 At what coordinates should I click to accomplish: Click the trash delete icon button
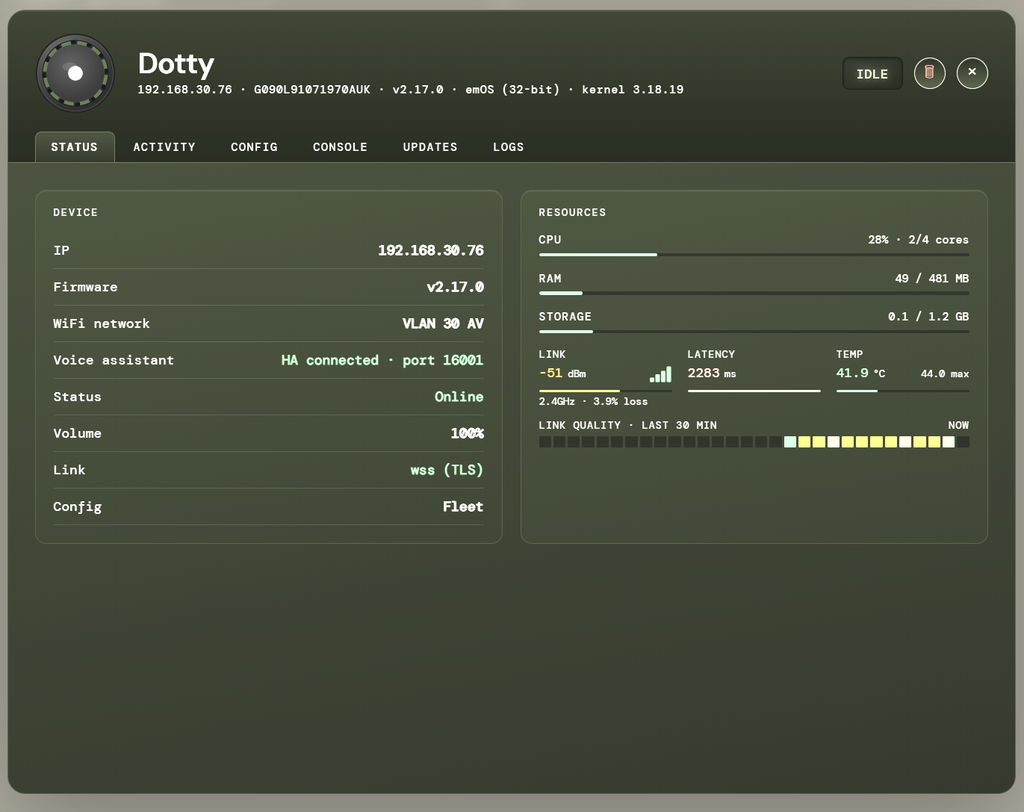[929, 73]
